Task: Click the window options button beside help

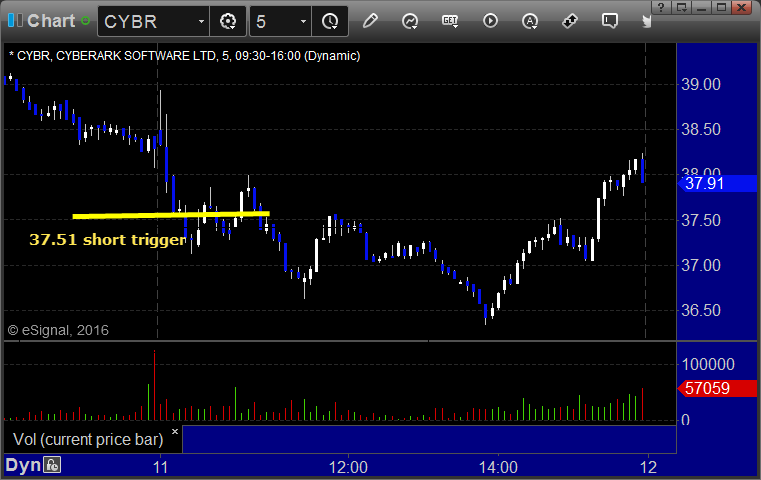Action: [681, 7]
